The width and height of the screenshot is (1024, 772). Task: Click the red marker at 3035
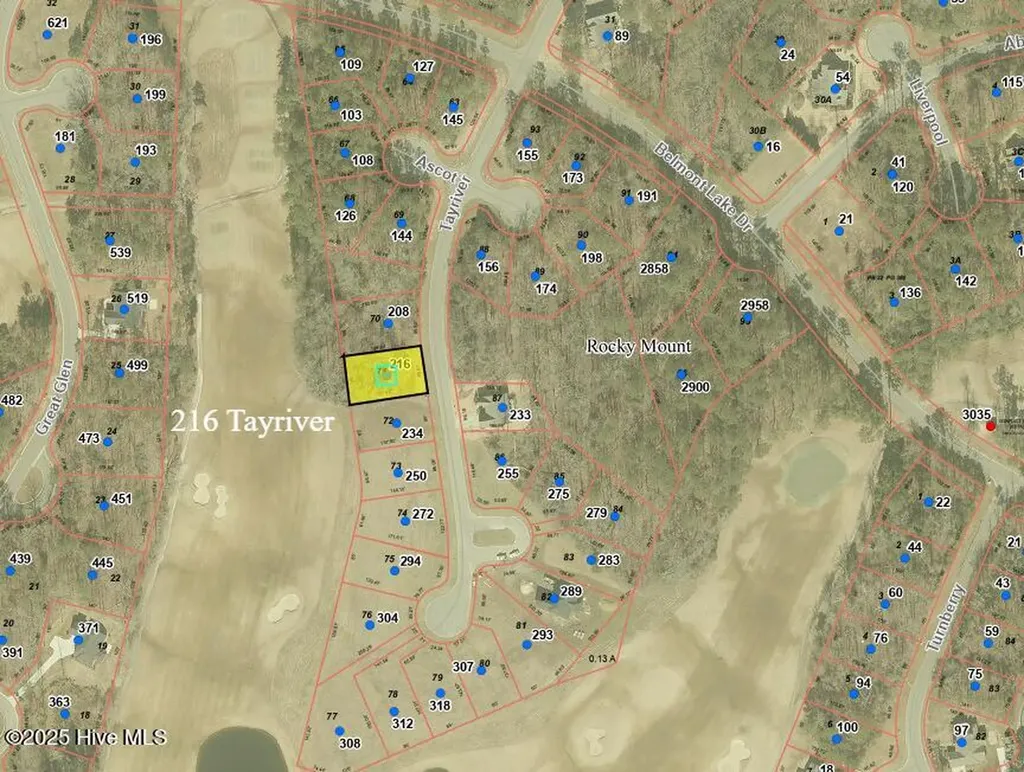coord(991,426)
